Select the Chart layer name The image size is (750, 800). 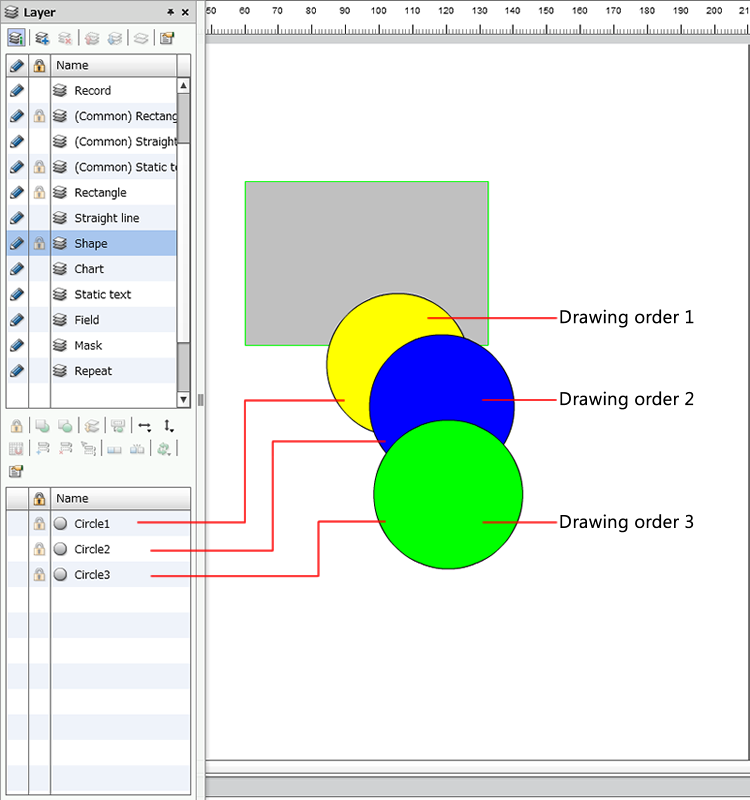[89, 269]
